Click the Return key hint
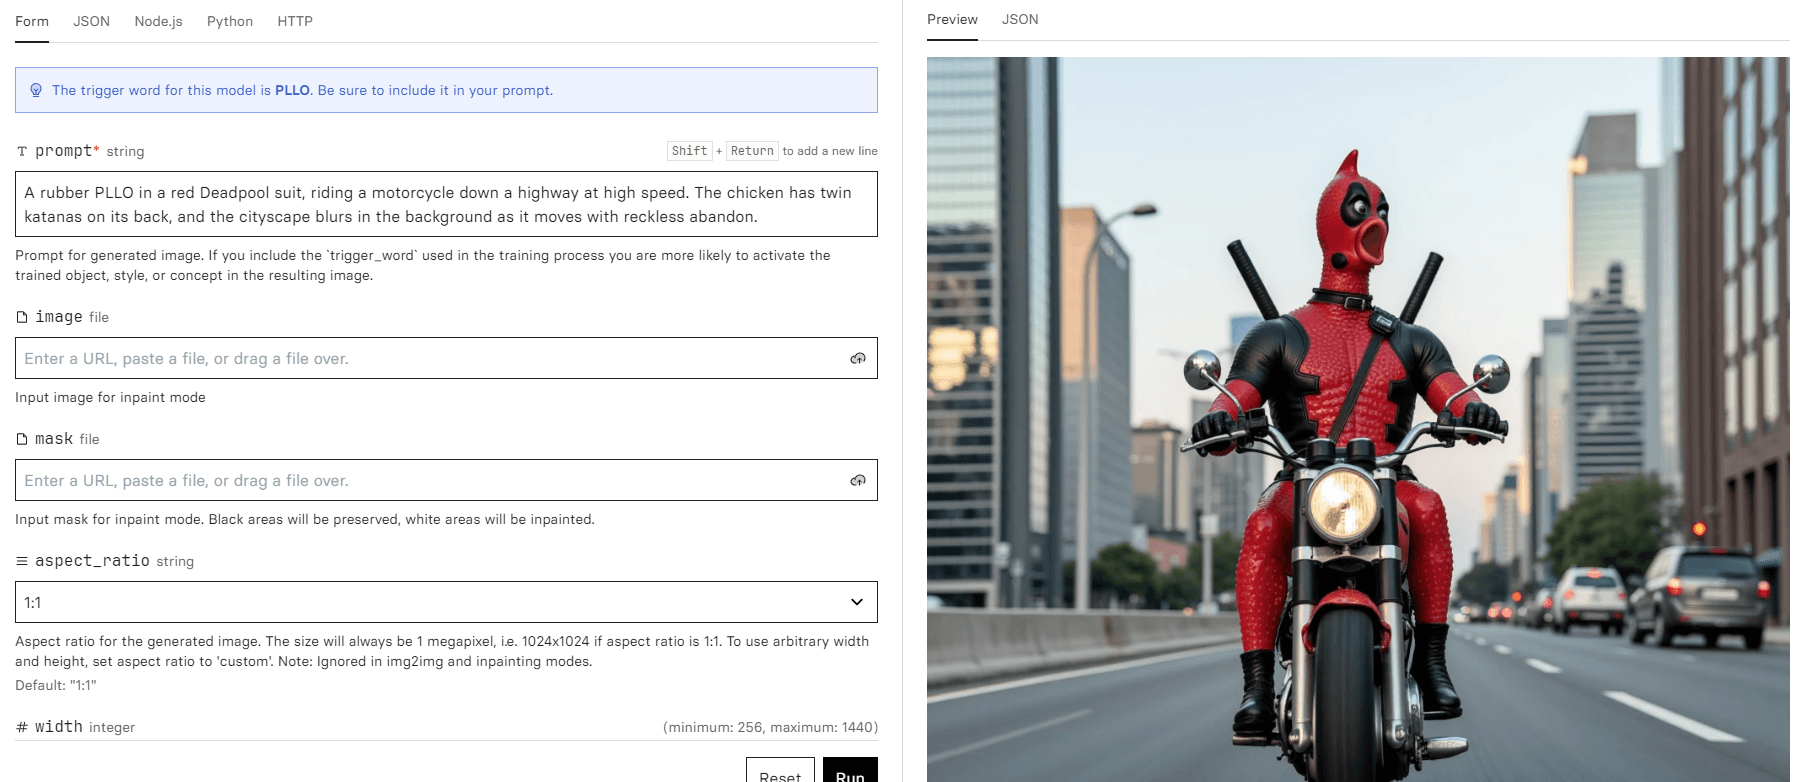Image resolution: width=1808 pixels, height=782 pixels. [752, 151]
